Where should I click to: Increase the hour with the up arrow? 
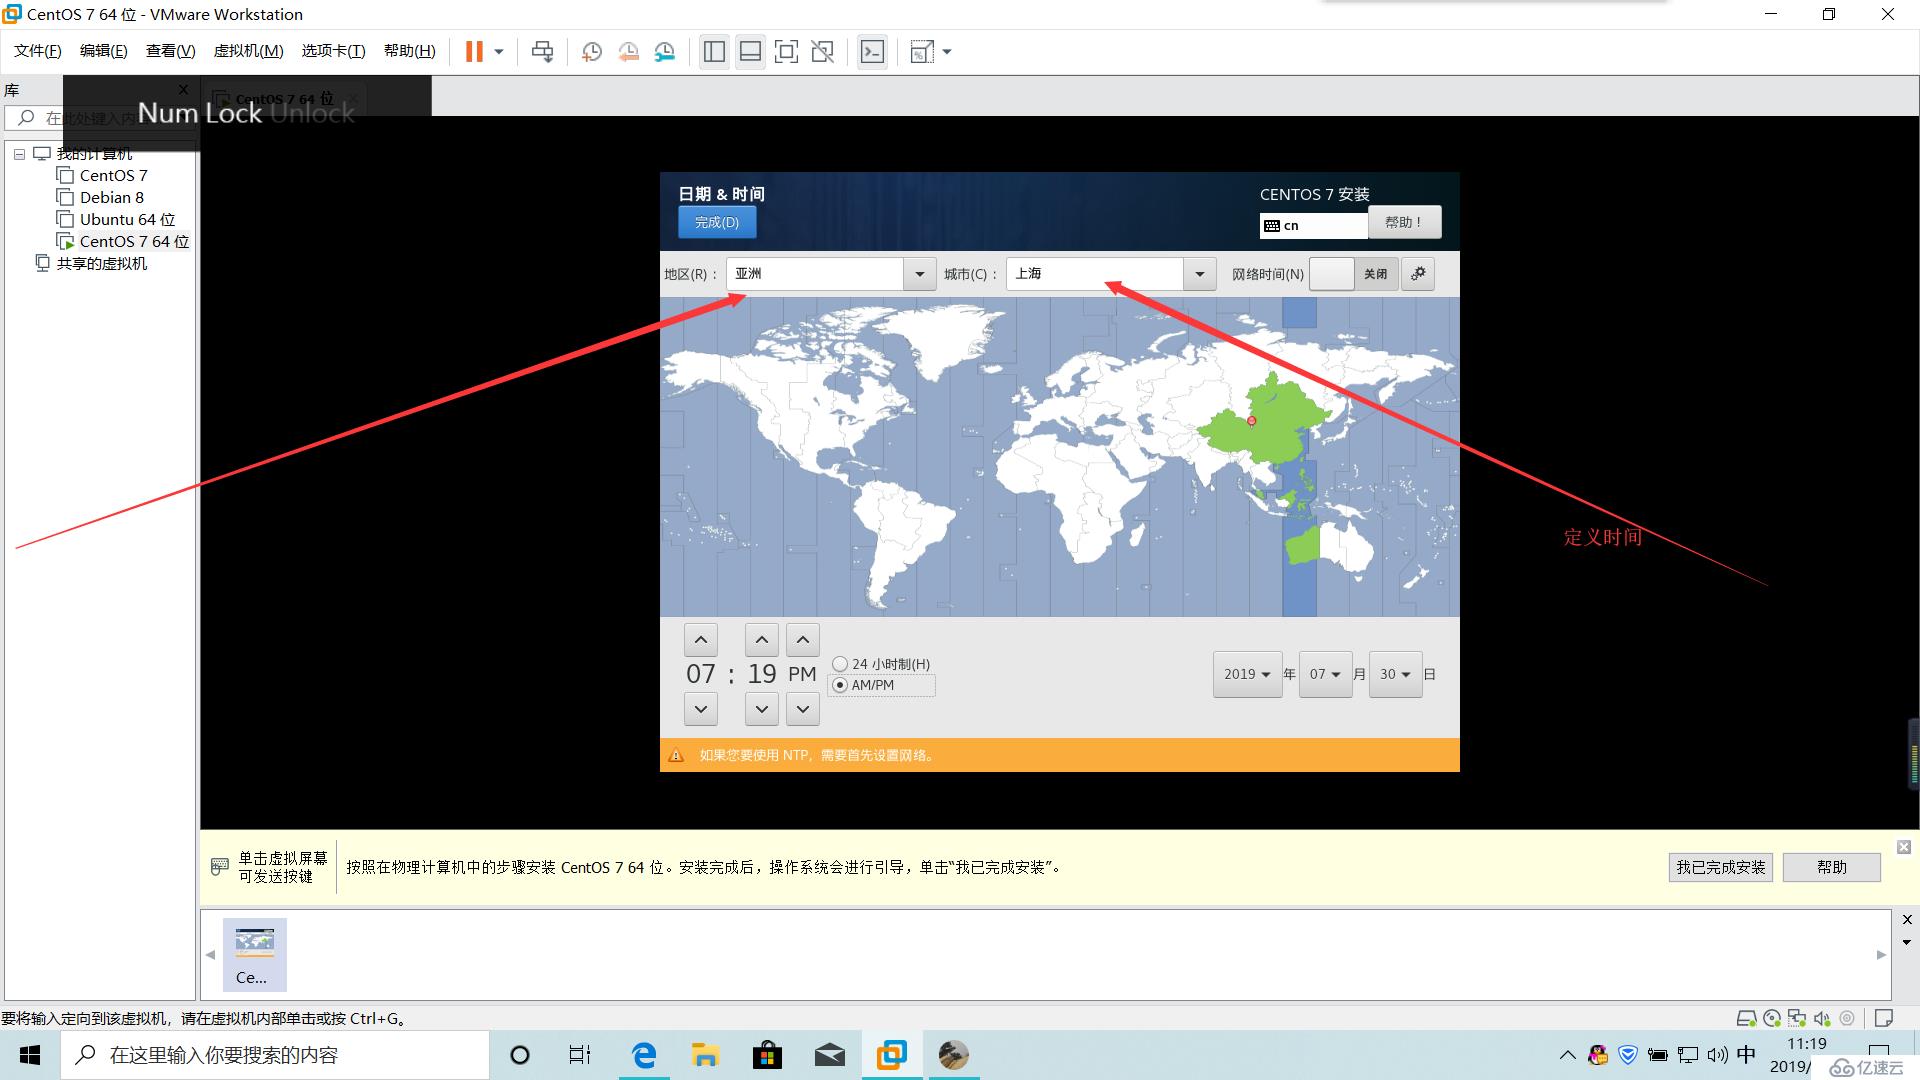701,640
